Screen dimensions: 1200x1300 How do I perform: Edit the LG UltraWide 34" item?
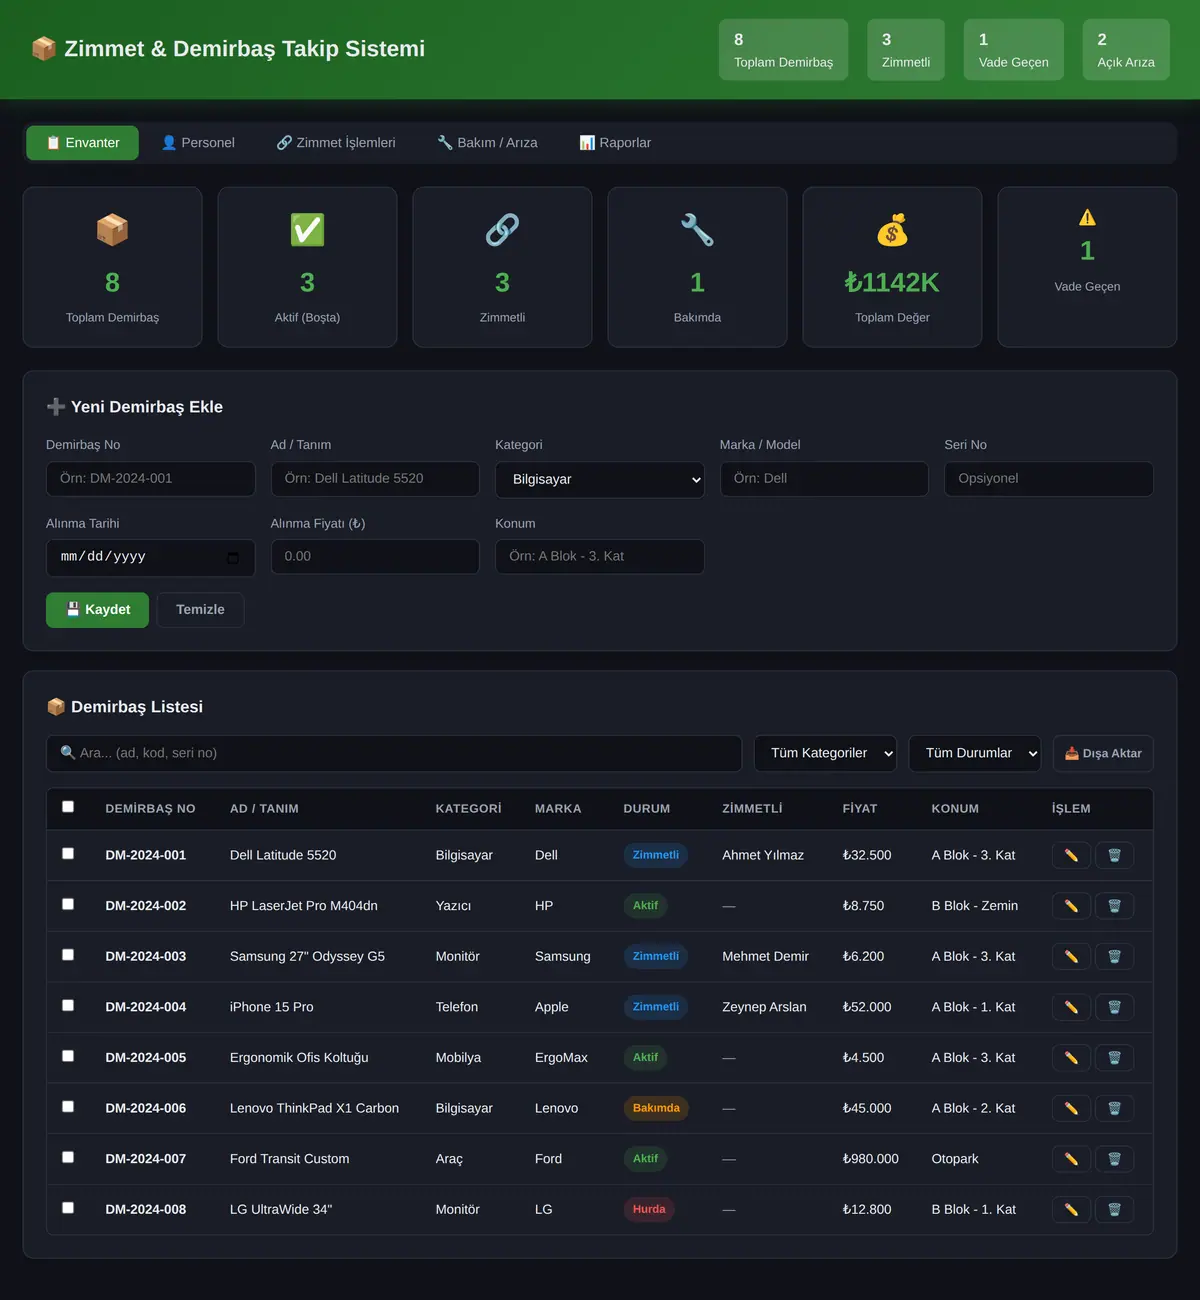pyautogui.click(x=1071, y=1210)
